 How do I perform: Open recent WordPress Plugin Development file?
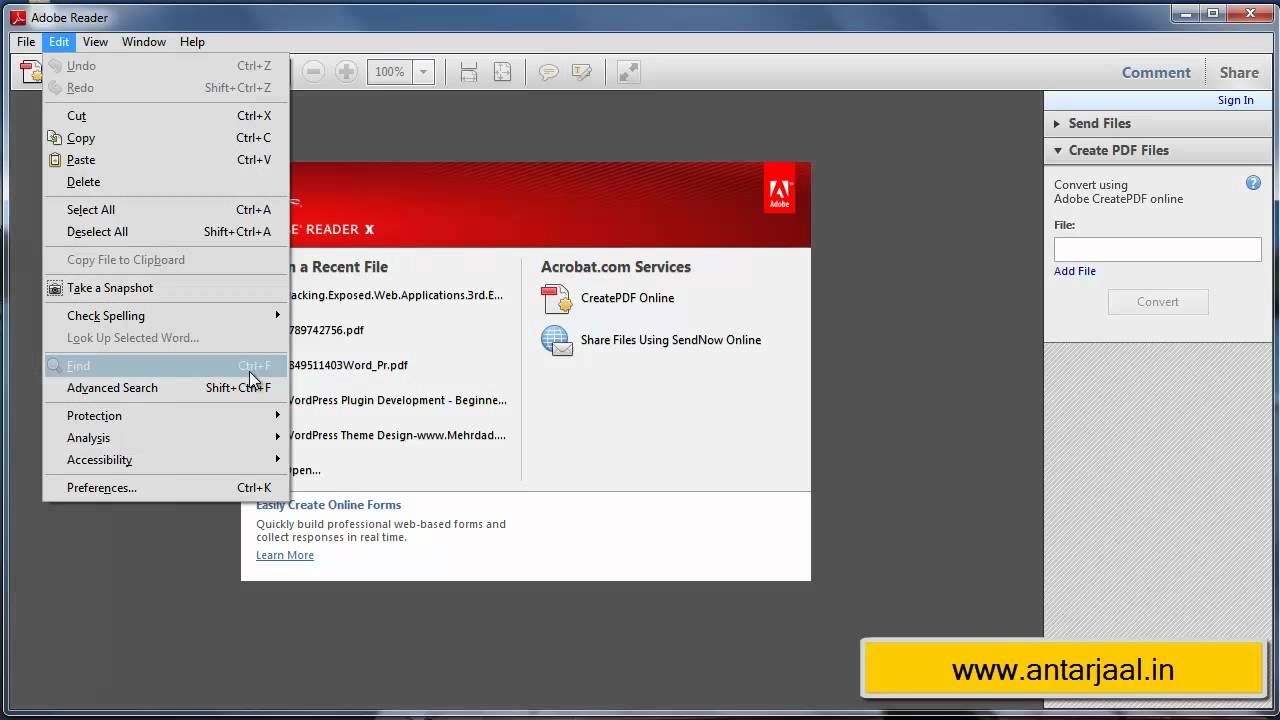pos(398,400)
